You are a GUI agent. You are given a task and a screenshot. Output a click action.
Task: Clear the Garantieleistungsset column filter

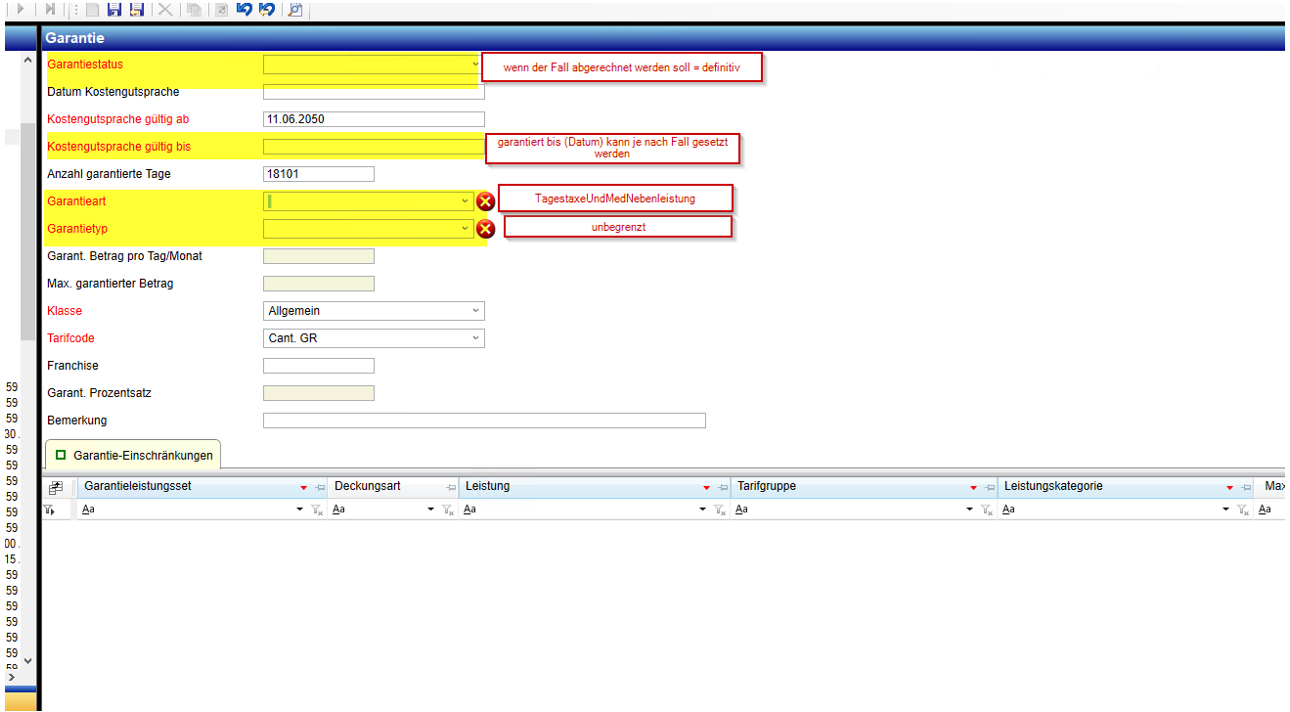317,510
